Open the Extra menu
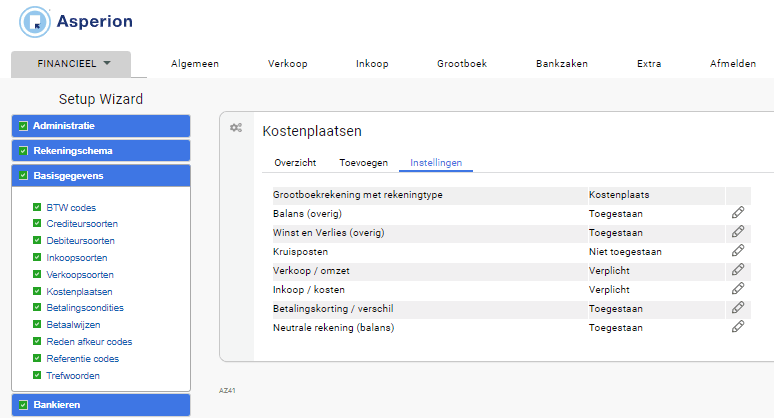 (649, 64)
